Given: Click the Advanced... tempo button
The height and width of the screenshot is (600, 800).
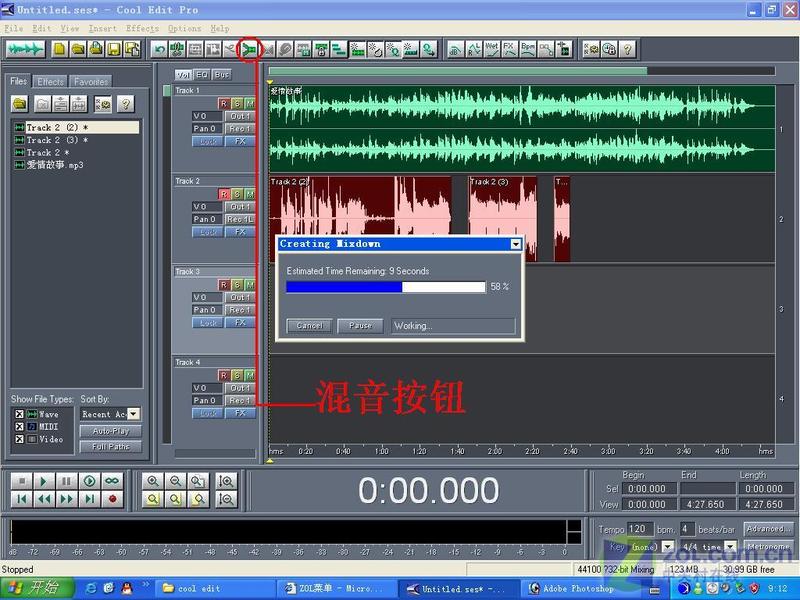Looking at the screenshot, I should pyautogui.click(x=766, y=529).
